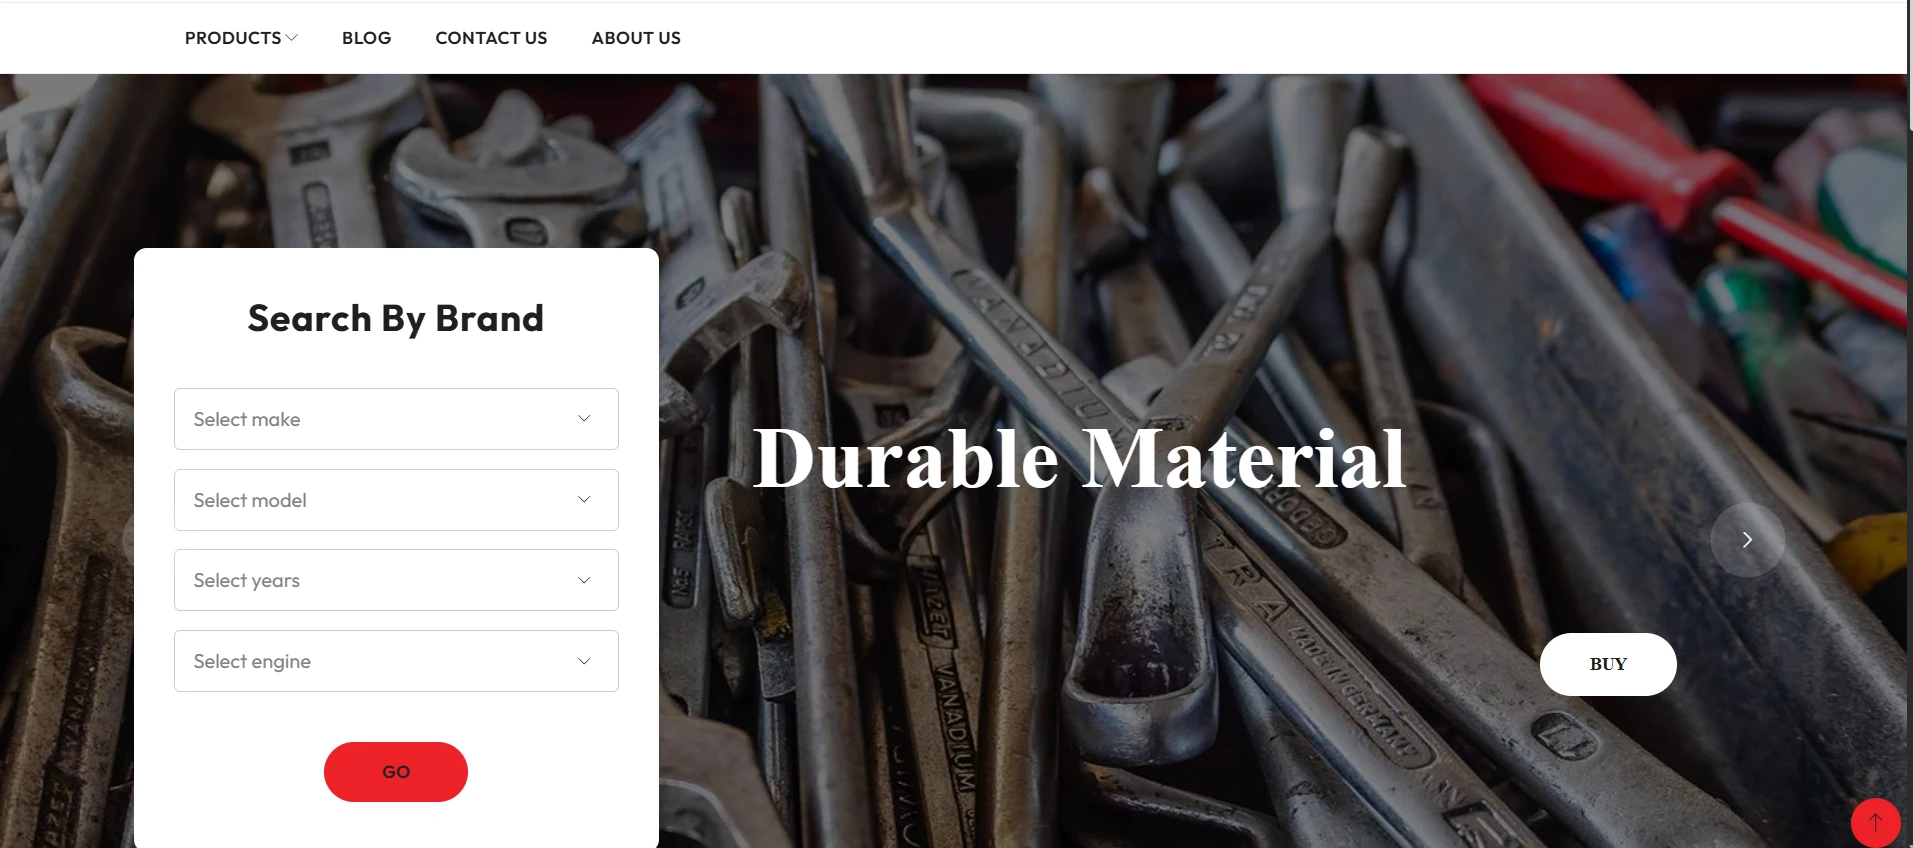Viewport: 1913px width, 848px height.
Task: Open the Select make dropdown
Action: pyautogui.click(x=396, y=419)
